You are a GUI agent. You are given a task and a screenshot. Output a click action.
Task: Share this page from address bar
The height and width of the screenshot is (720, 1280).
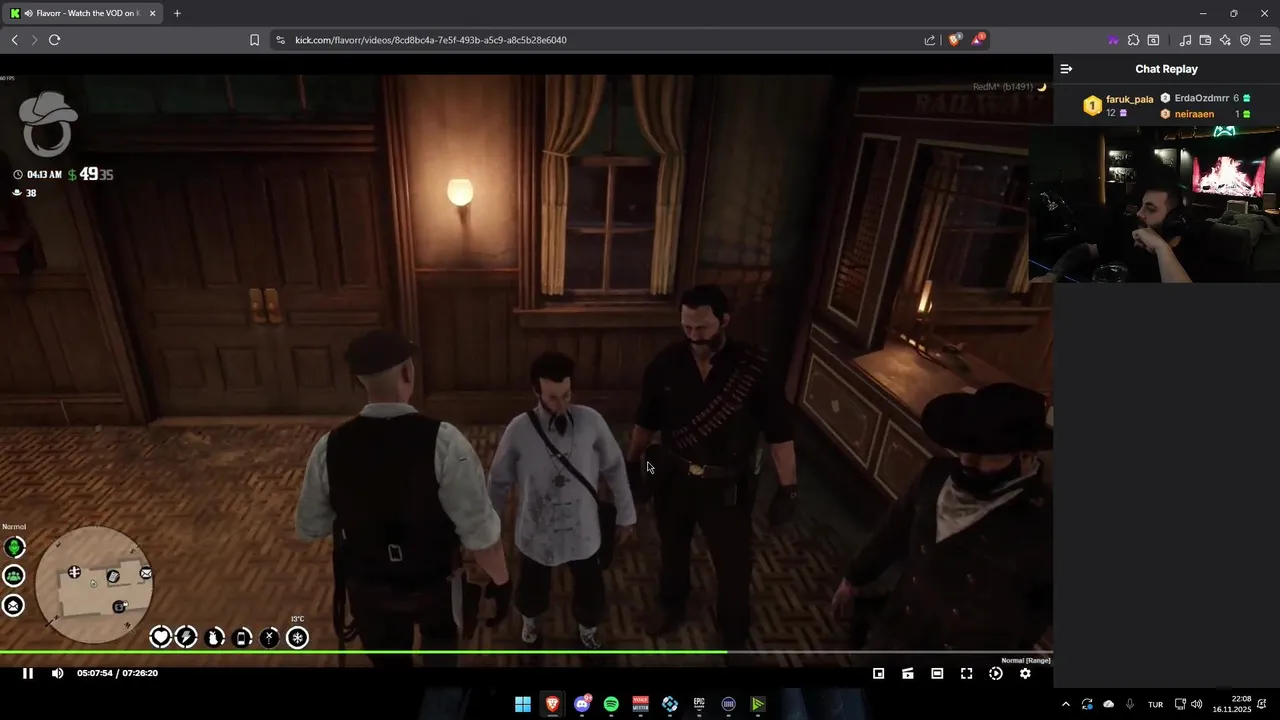coord(930,40)
